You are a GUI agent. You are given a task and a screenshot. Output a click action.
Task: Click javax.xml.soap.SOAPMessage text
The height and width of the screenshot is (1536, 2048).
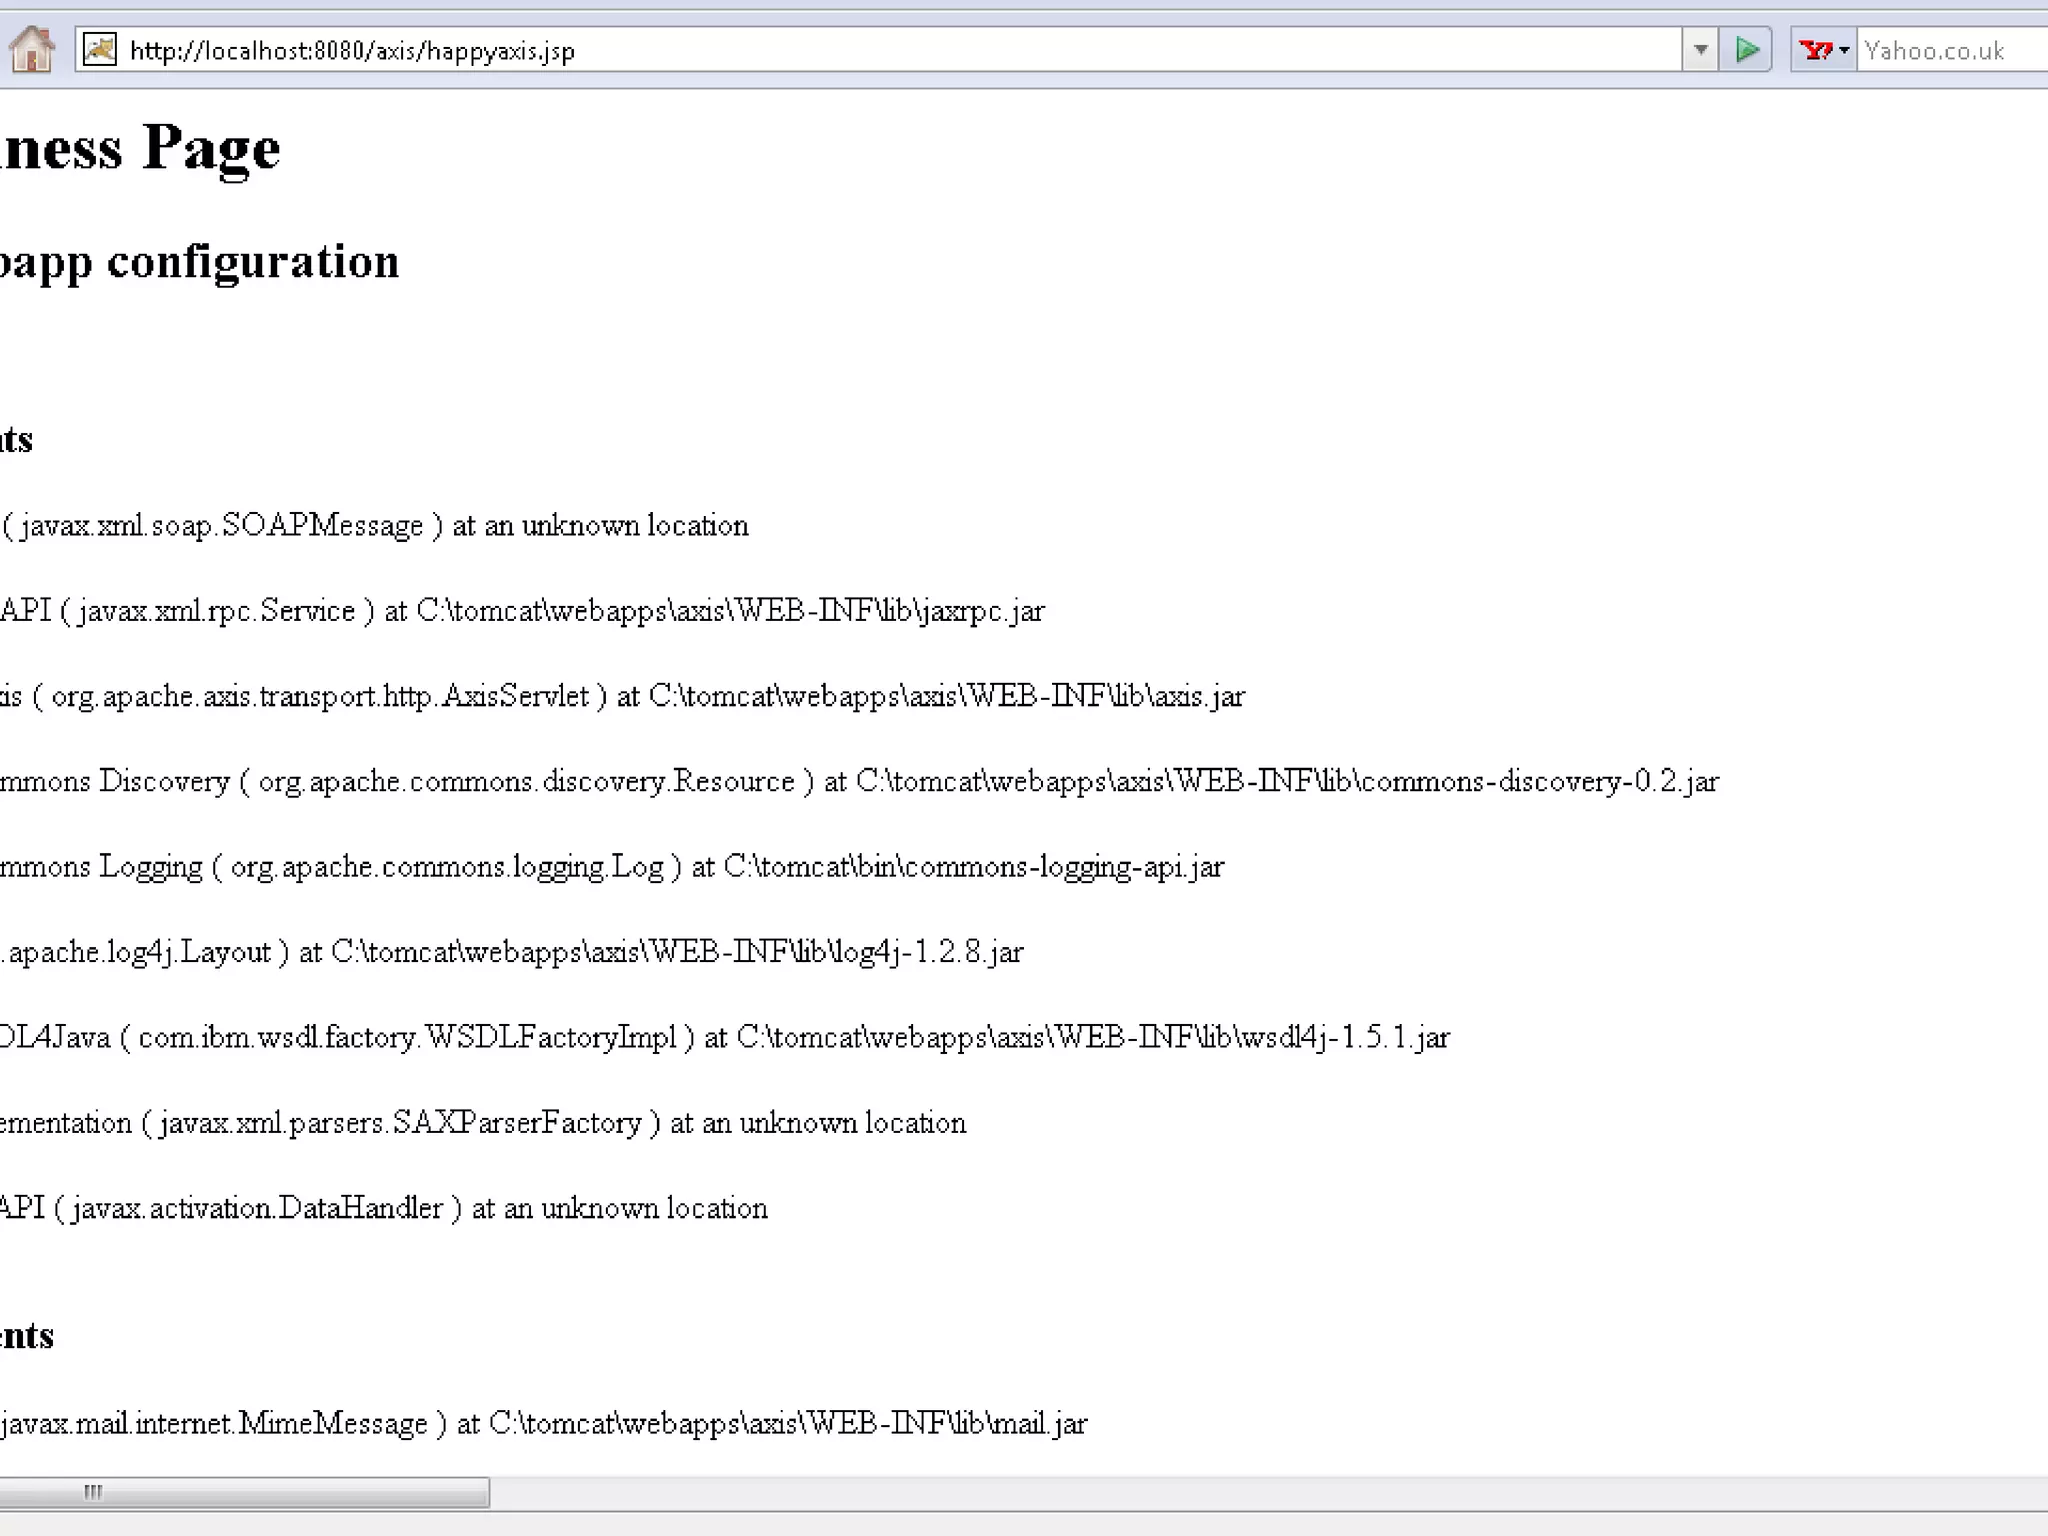222,525
